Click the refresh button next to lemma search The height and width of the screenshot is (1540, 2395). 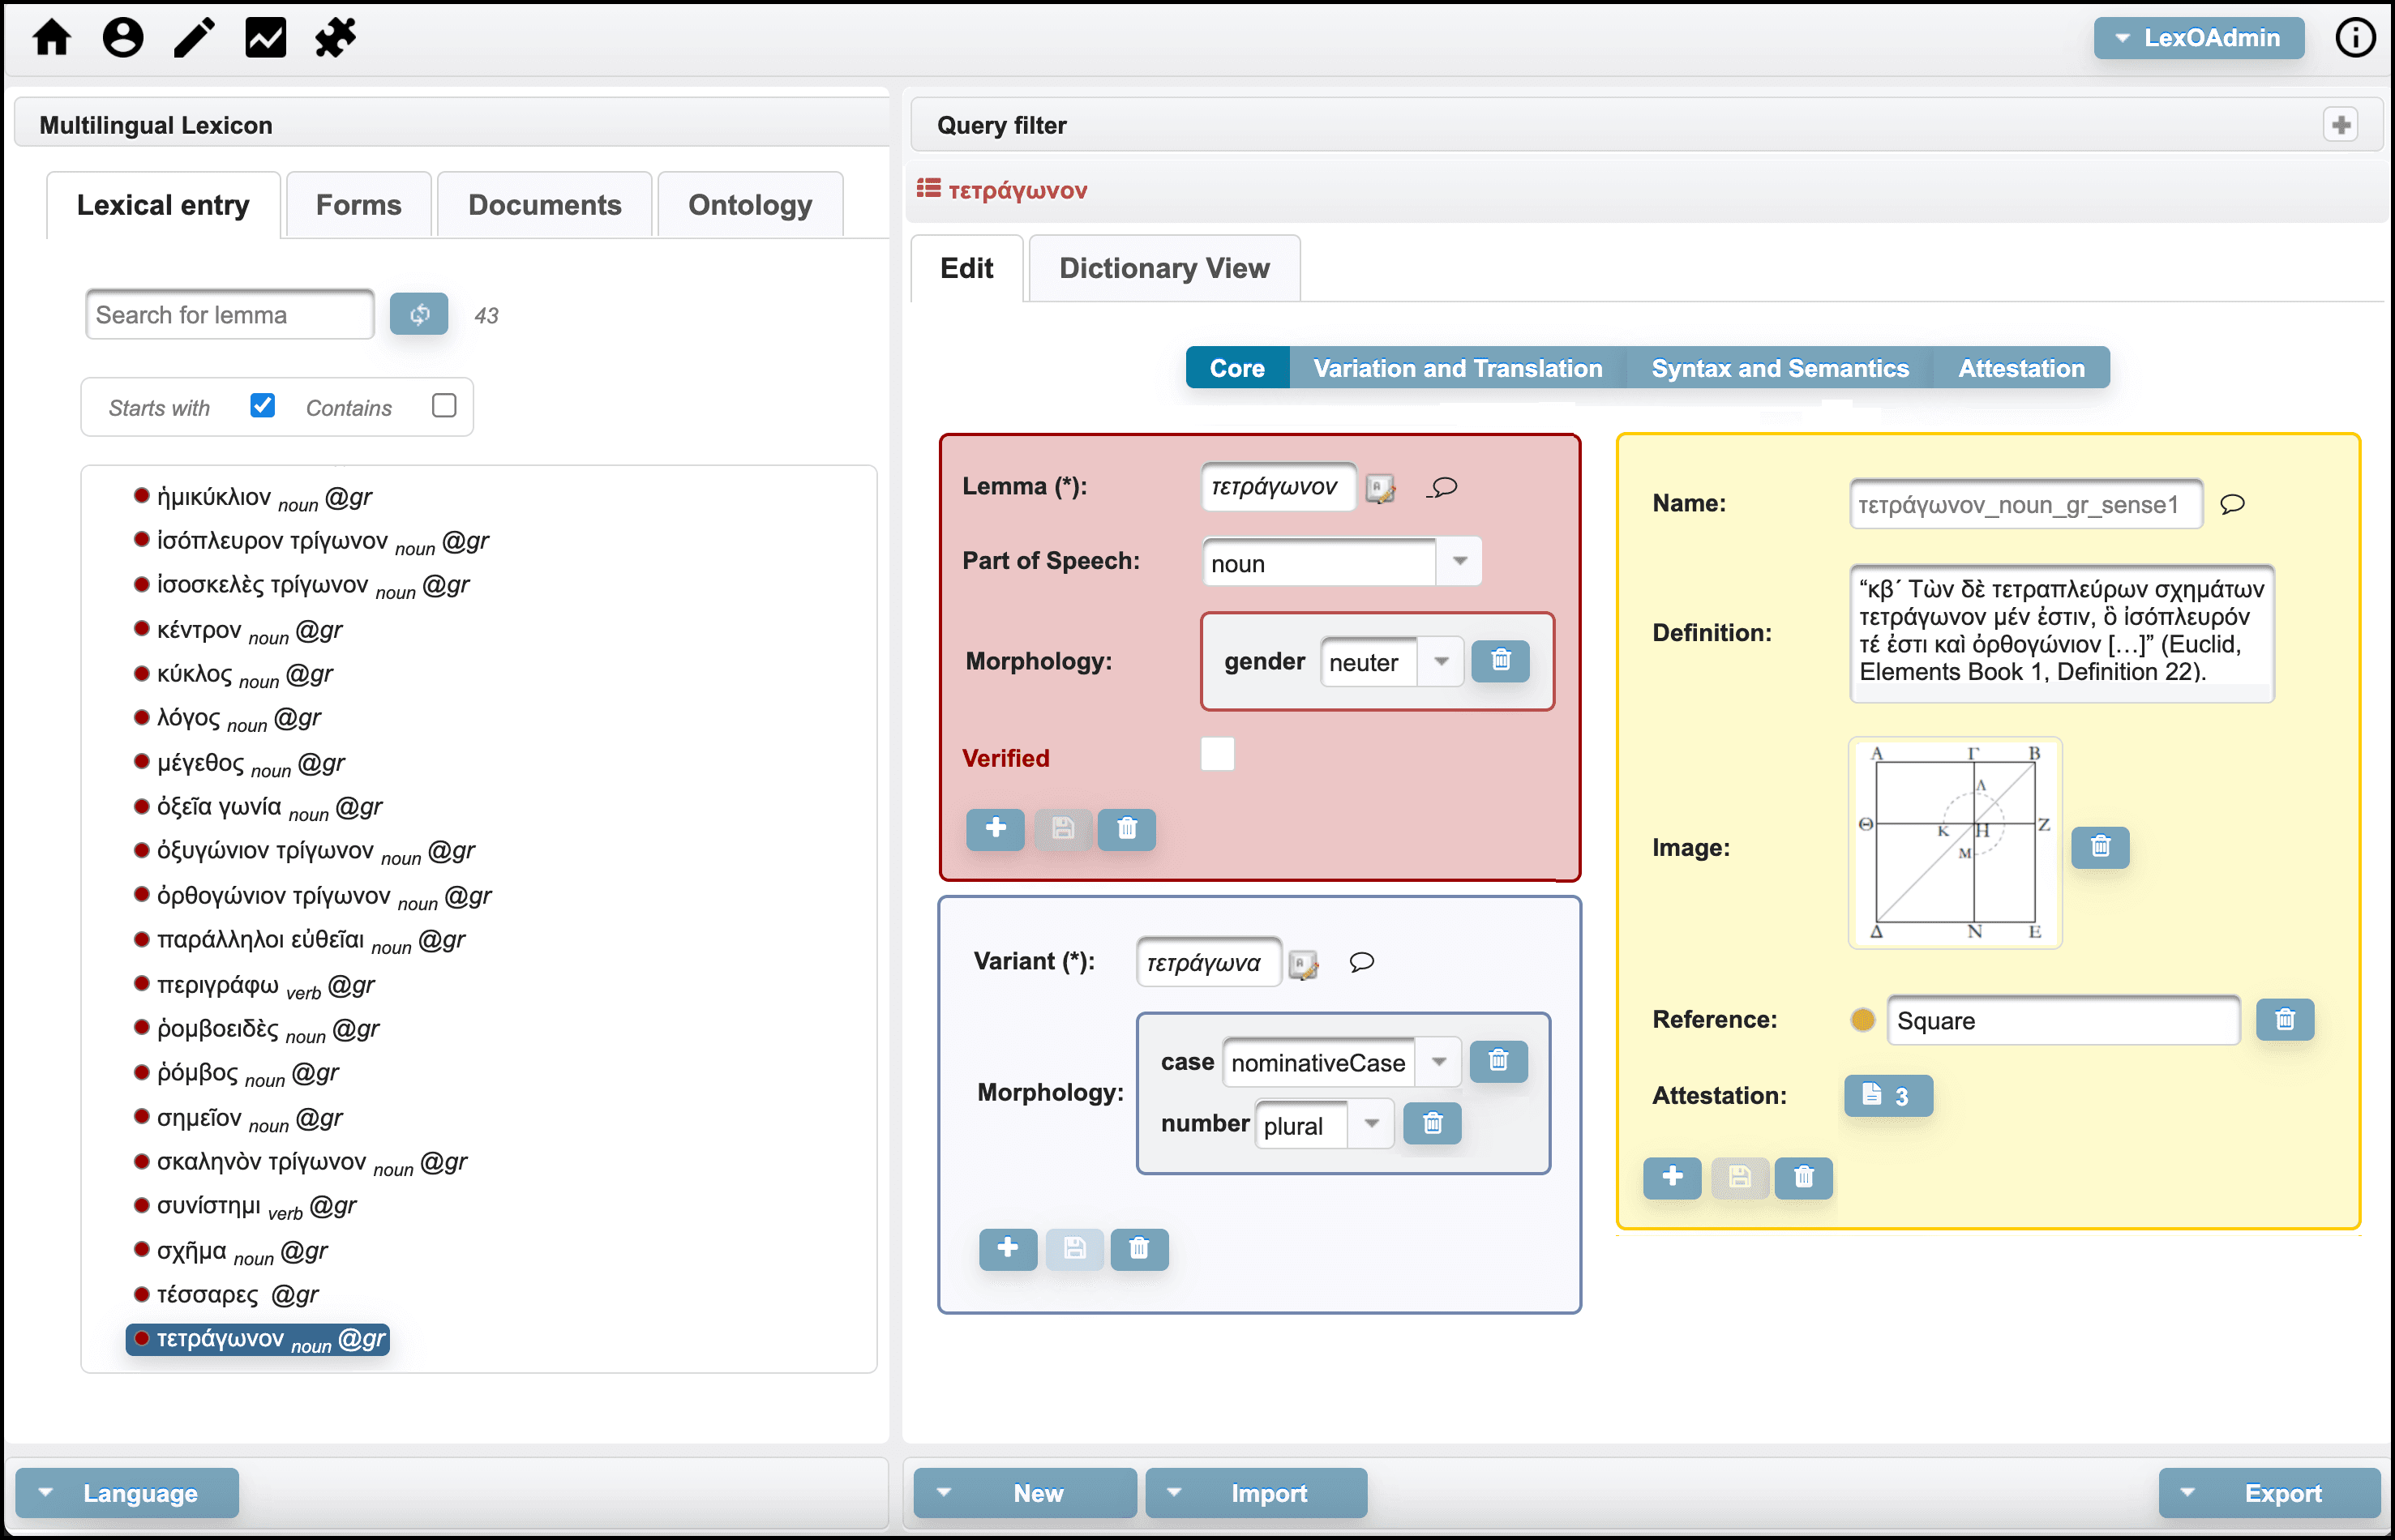pyautogui.click(x=419, y=314)
